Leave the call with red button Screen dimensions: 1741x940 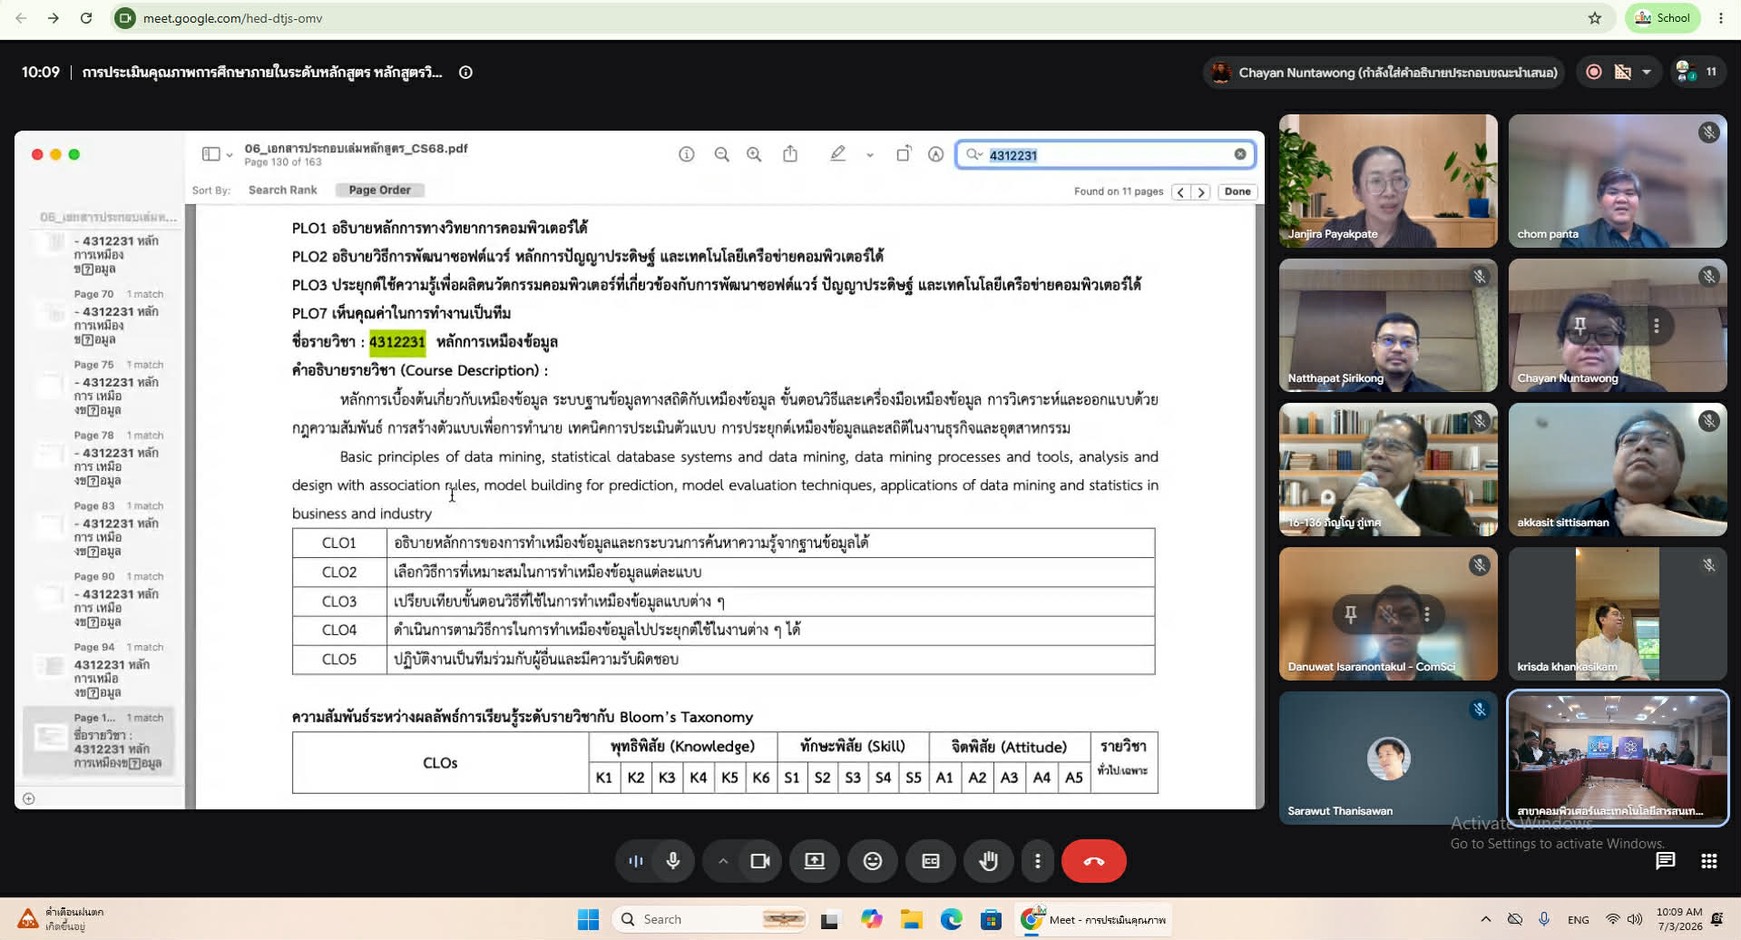tap(1094, 861)
